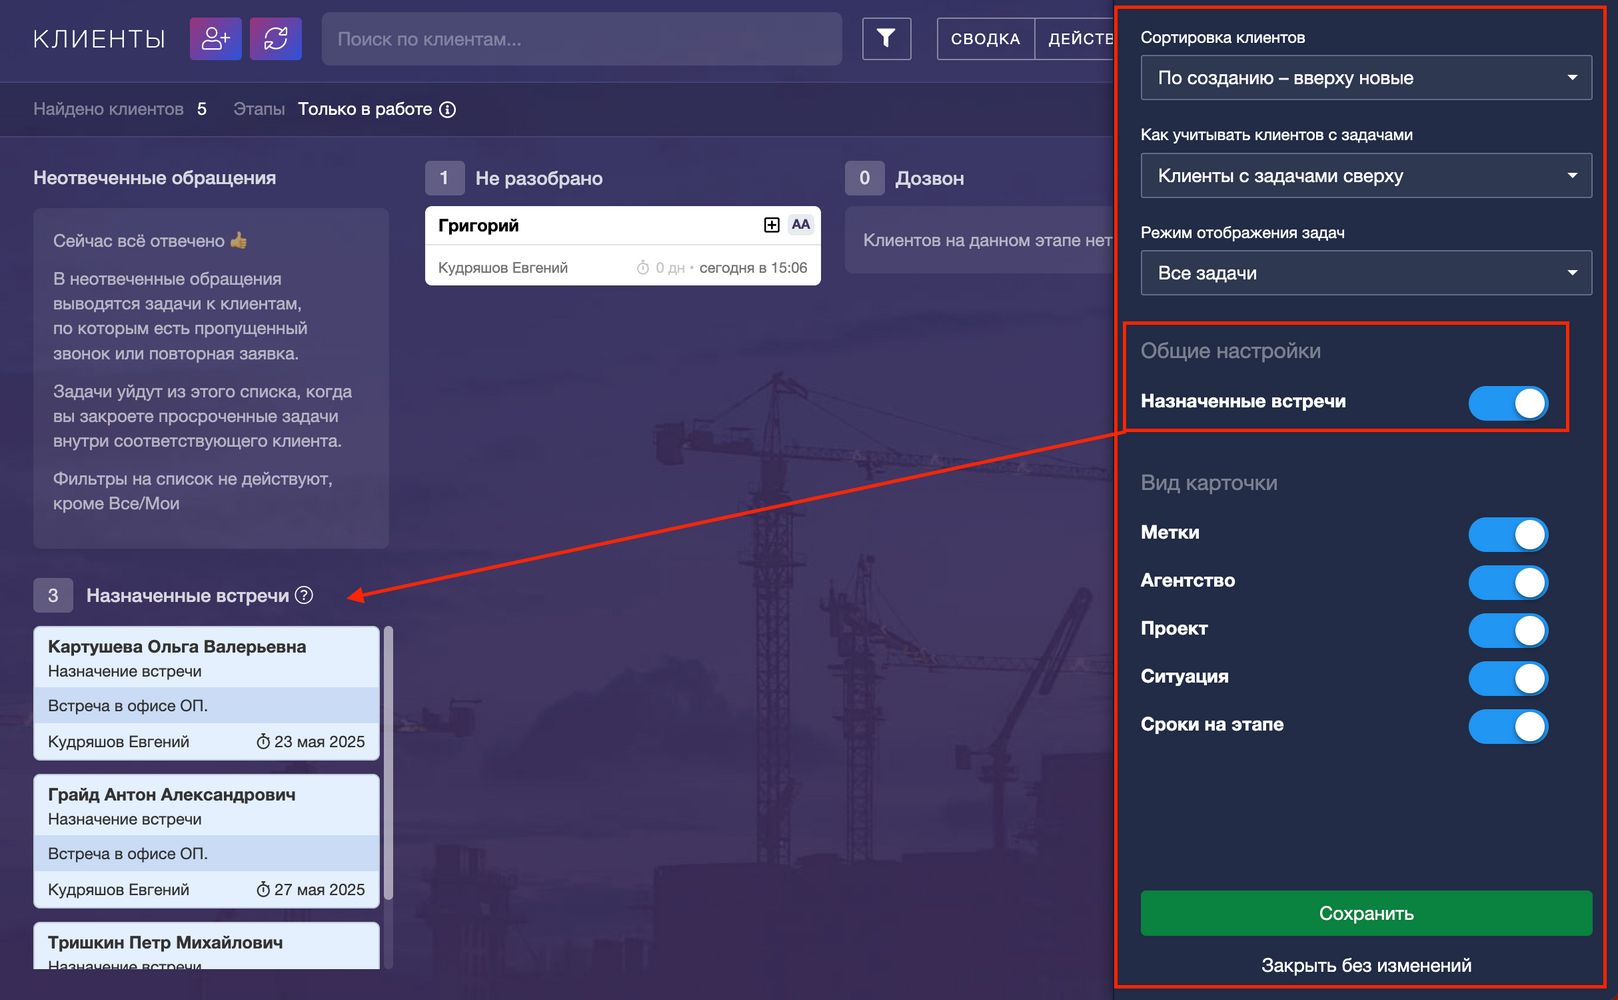Open the filter funnel icon
This screenshot has height=1000, width=1618.
[x=886, y=39]
